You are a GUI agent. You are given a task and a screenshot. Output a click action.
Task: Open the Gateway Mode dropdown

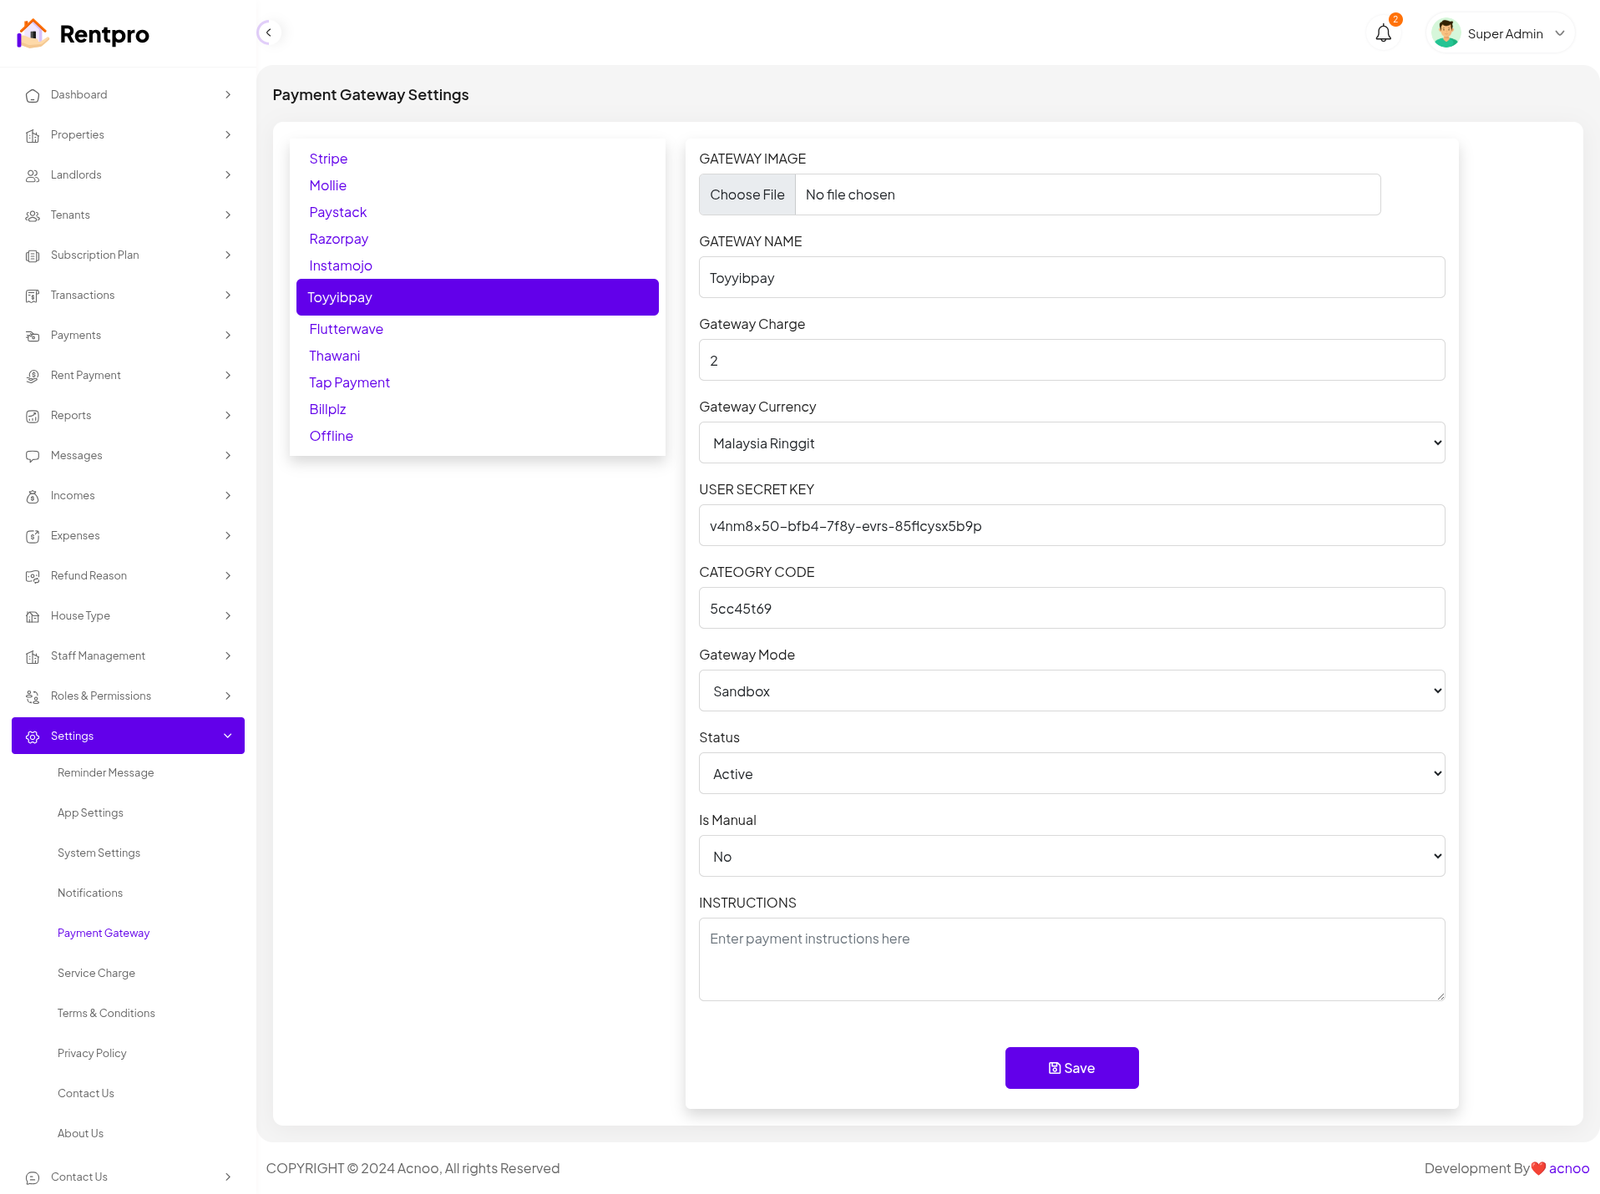1071,691
